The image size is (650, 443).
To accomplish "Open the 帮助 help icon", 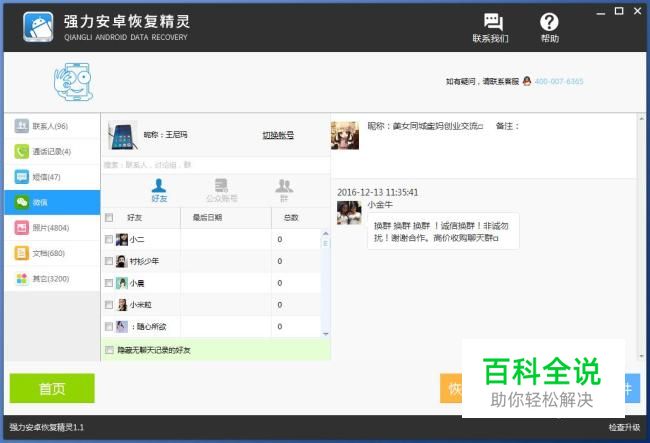I will pyautogui.click(x=549, y=28).
